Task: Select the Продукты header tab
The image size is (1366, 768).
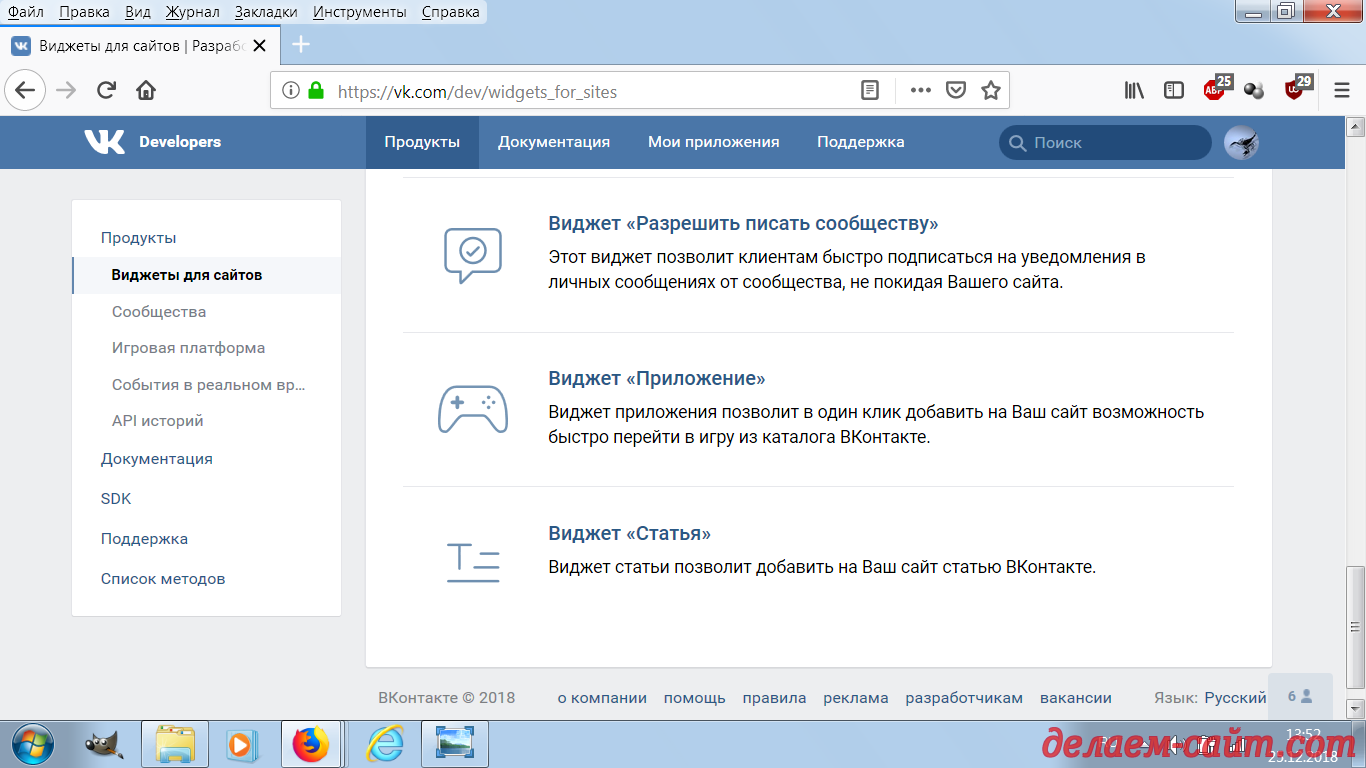Action: point(422,142)
